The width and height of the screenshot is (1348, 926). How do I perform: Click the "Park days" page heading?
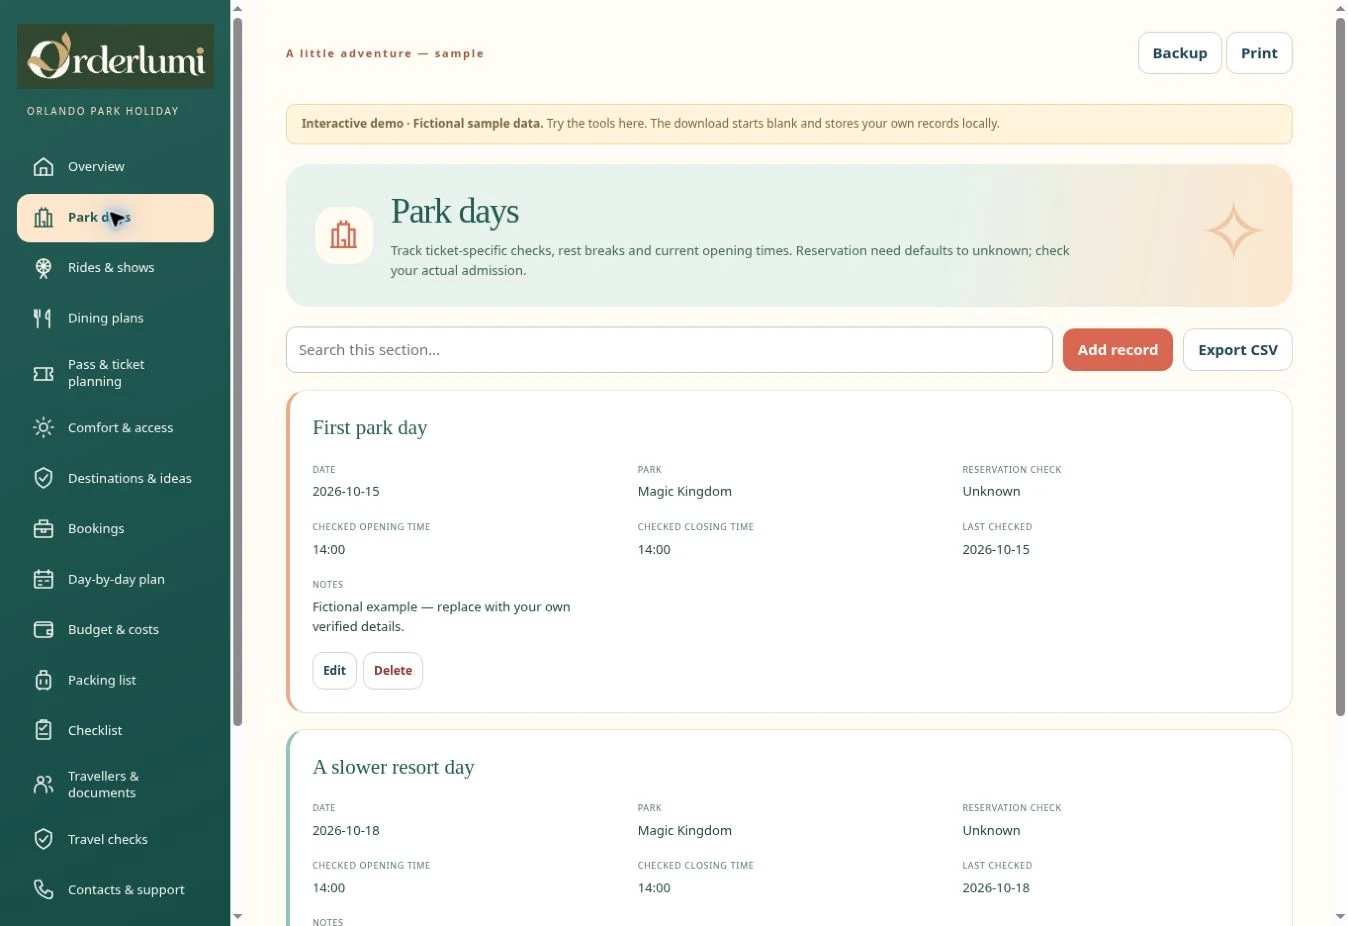pyautogui.click(x=455, y=211)
